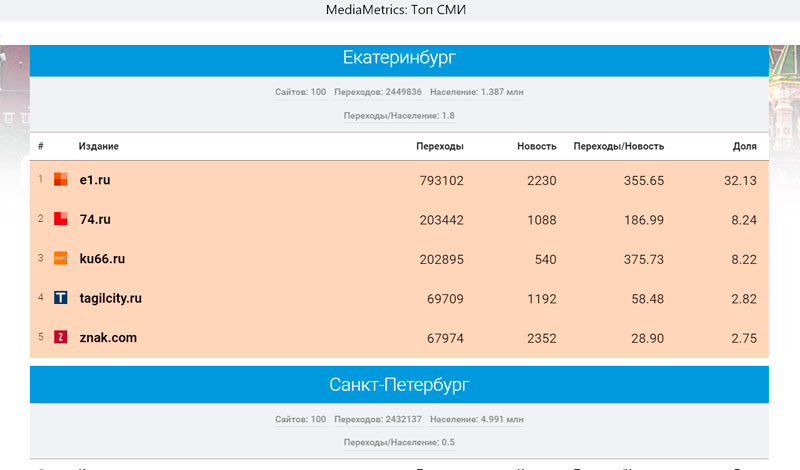Click the Санкт-Петербург city header
The image size is (800, 470).
(x=399, y=384)
